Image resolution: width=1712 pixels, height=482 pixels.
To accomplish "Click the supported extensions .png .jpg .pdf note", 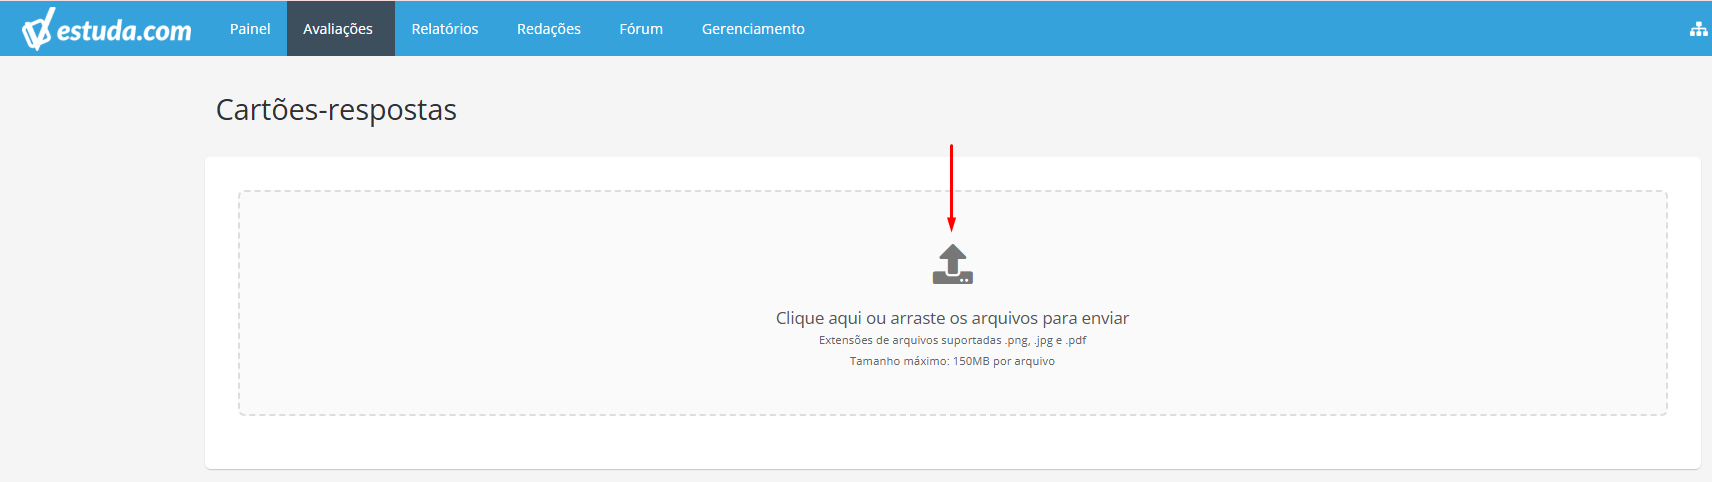I will (952, 340).
